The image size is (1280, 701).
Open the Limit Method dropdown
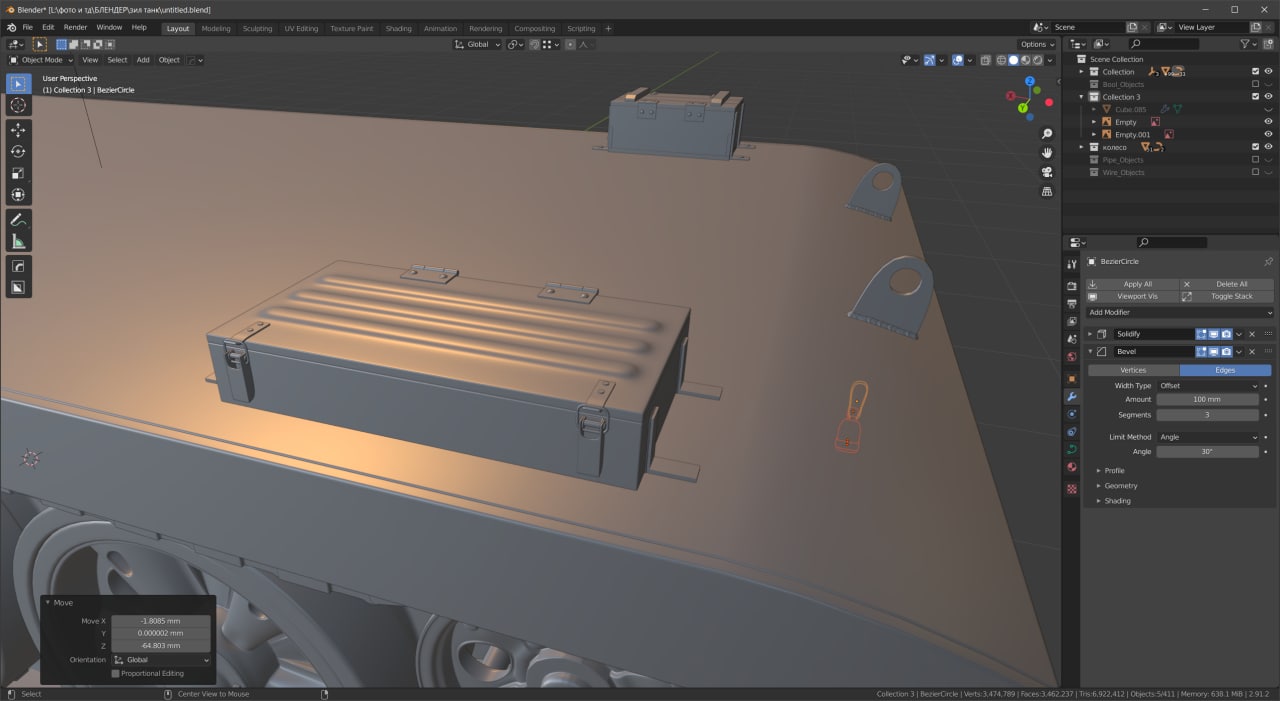[x=1208, y=437]
